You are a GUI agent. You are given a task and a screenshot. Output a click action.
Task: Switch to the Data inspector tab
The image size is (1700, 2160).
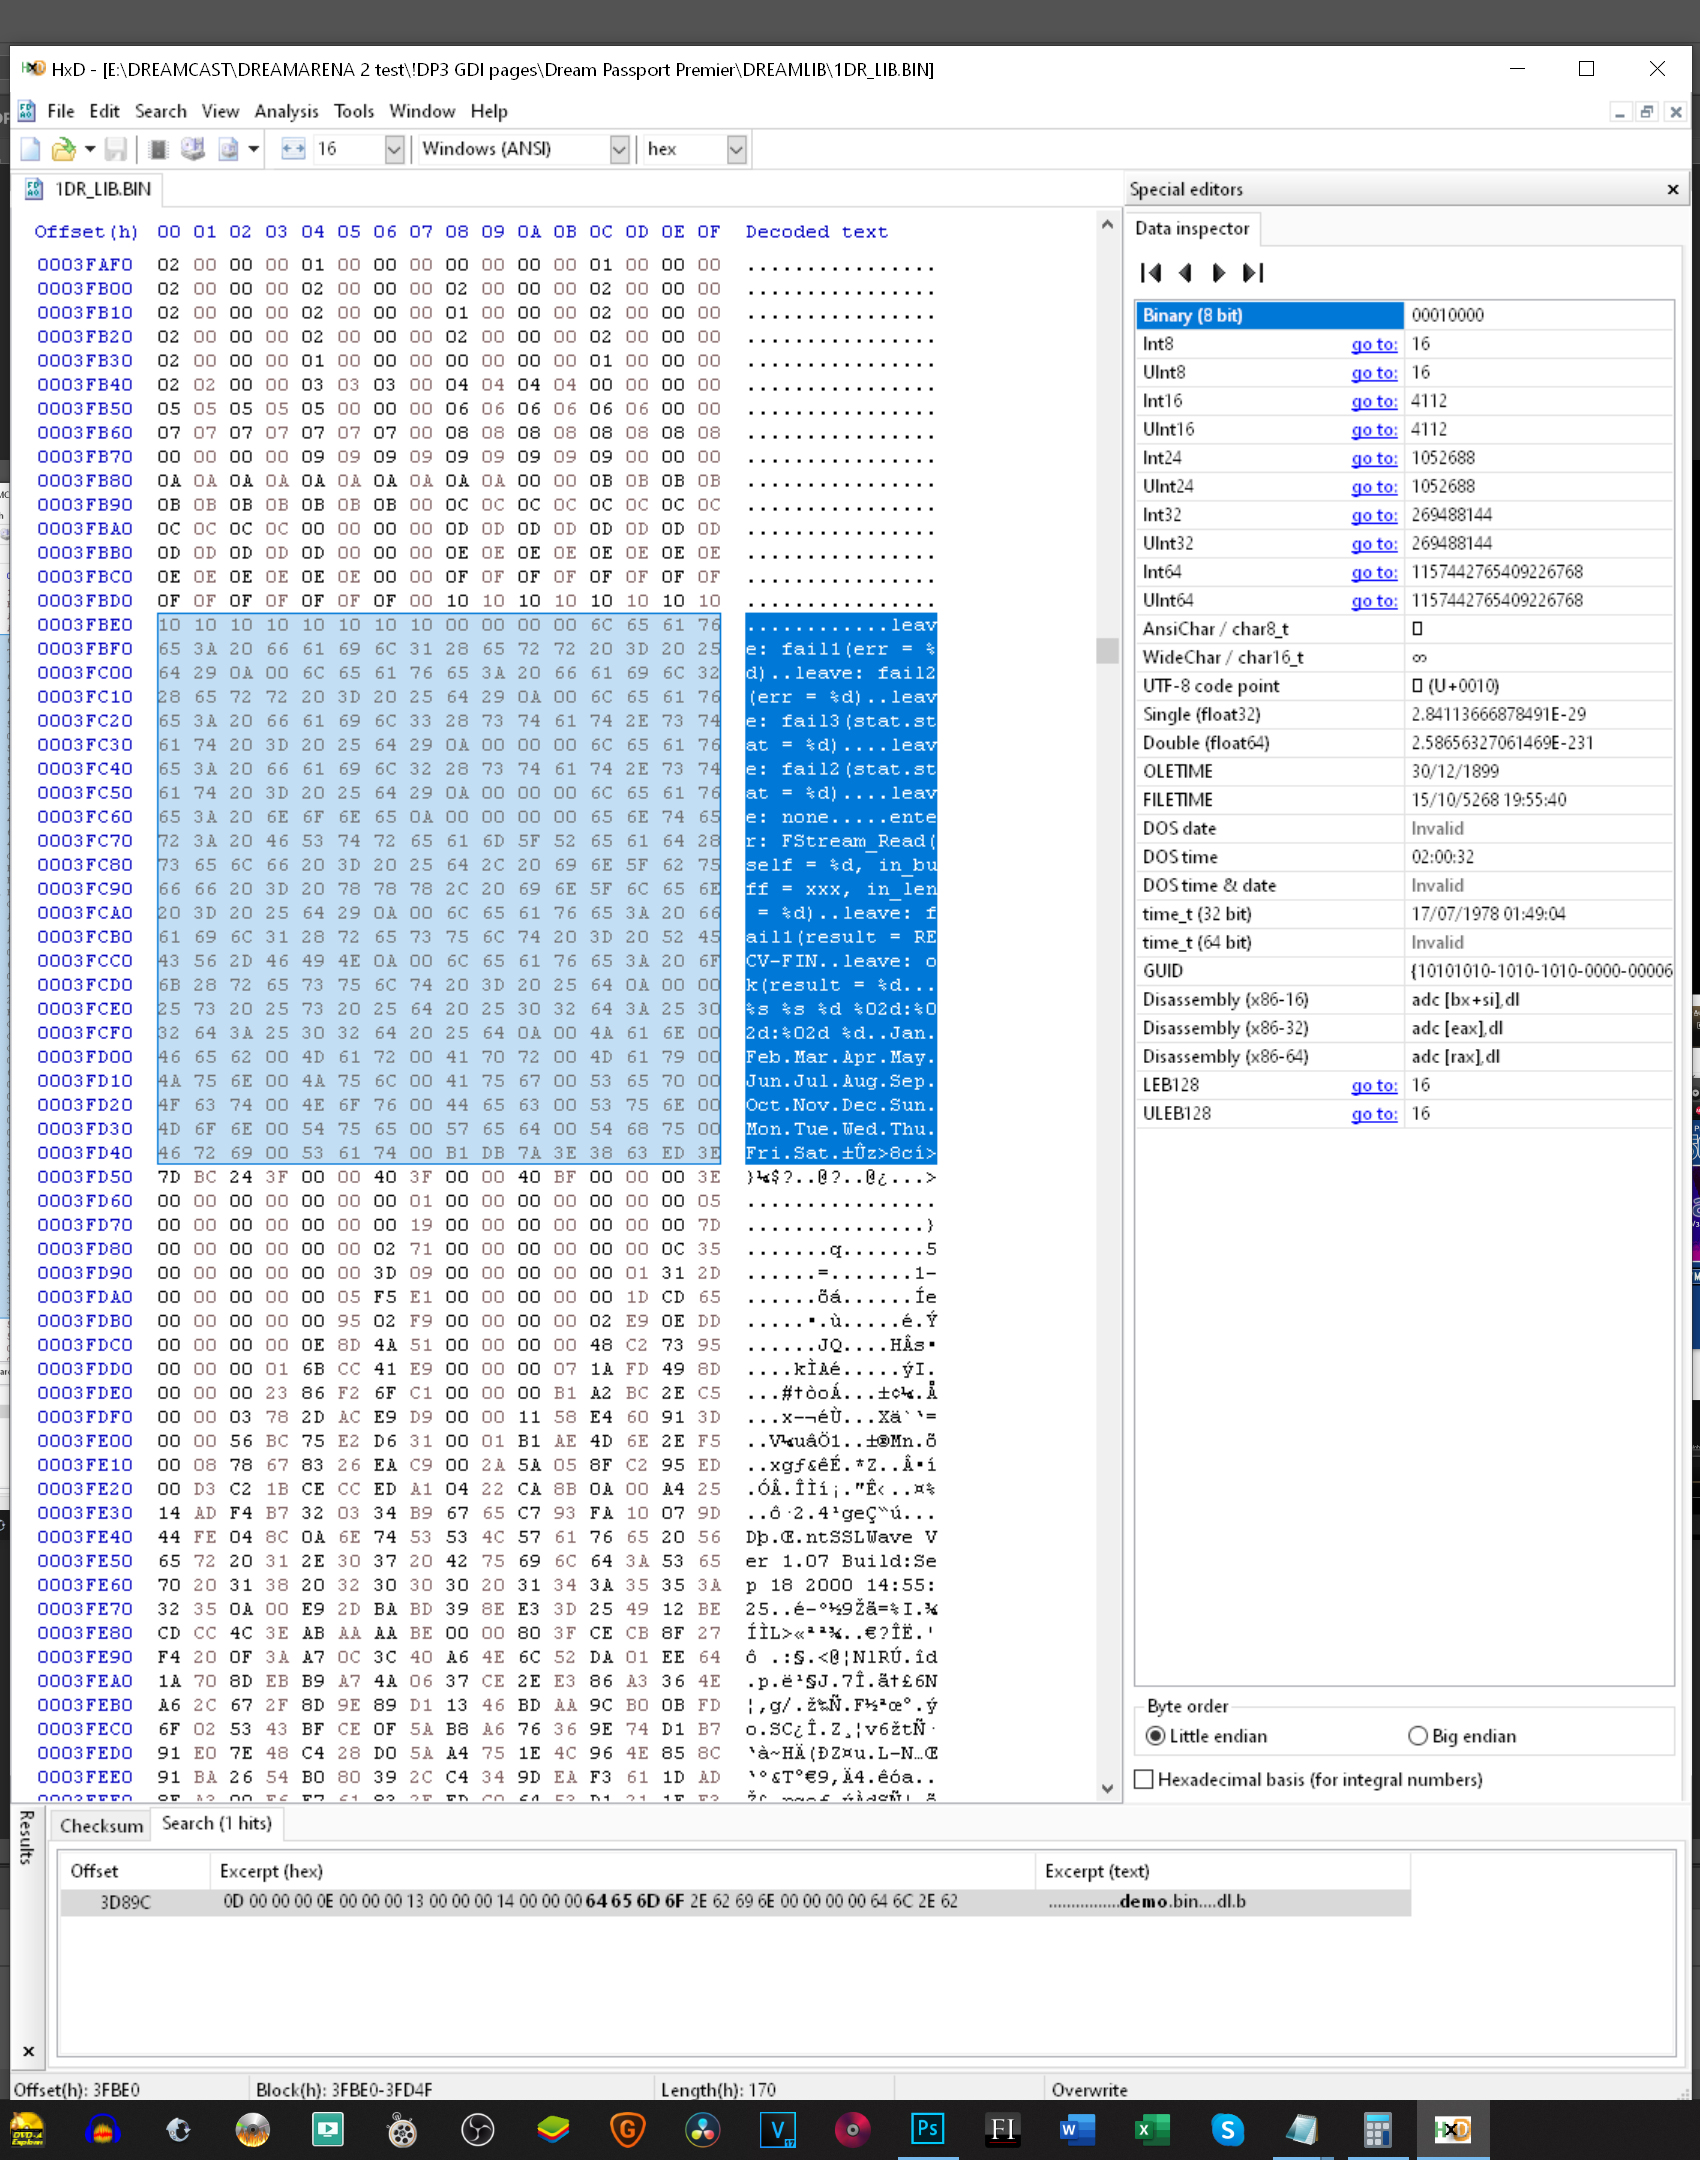(1192, 229)
